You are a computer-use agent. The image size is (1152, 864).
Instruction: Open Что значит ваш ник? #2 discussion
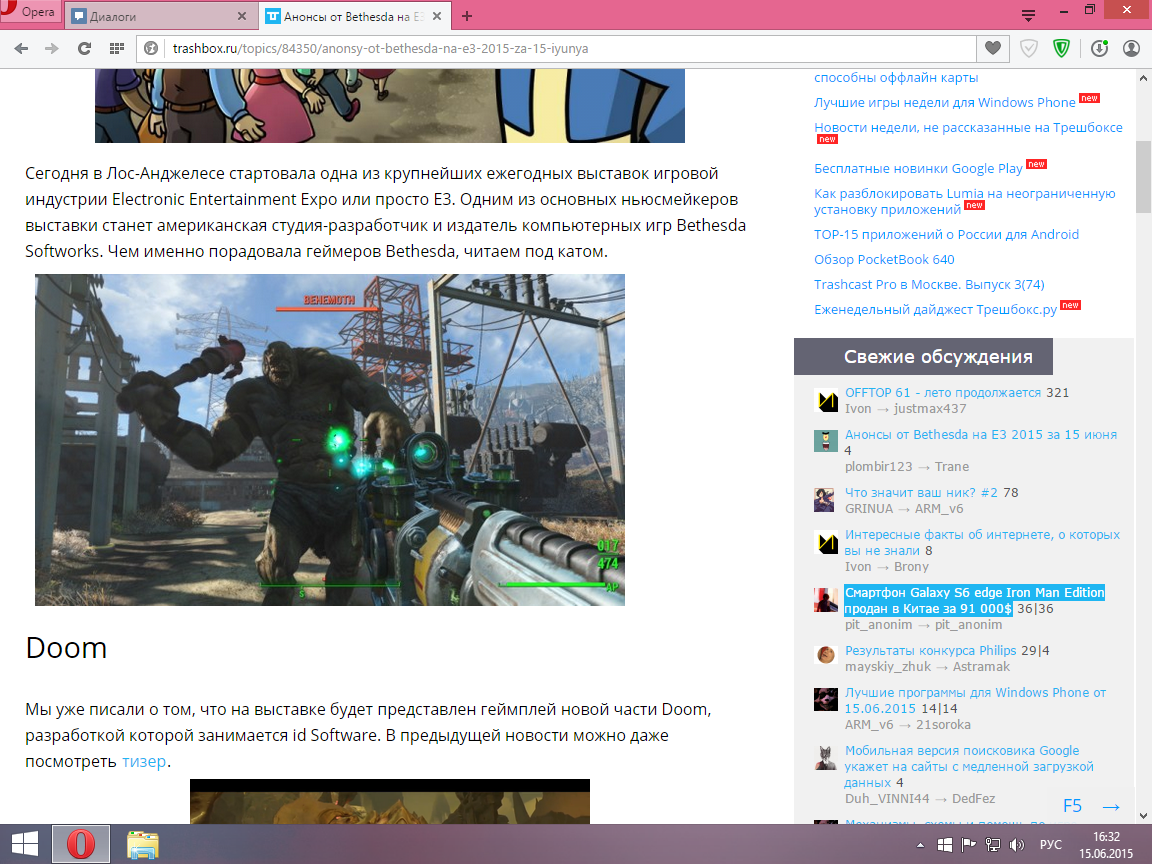click(921, 492)
